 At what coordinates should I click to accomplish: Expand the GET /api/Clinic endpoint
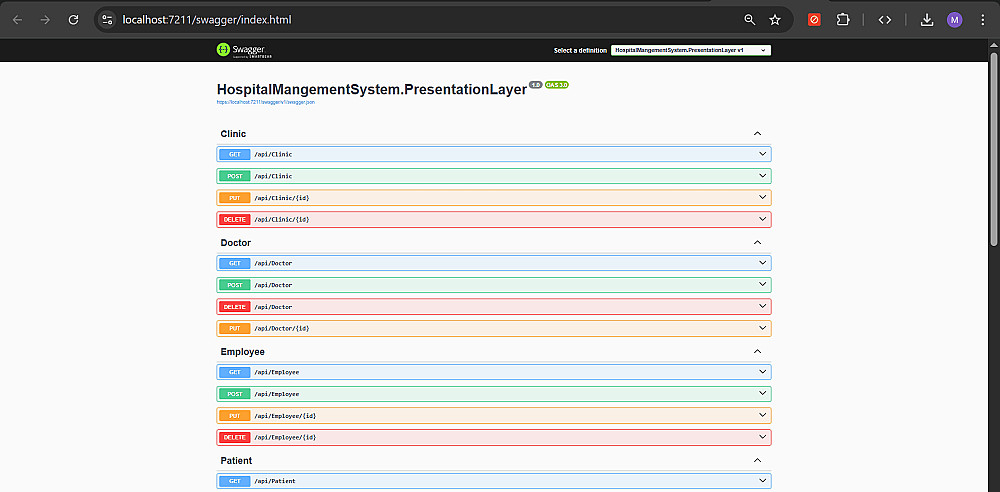494,154
